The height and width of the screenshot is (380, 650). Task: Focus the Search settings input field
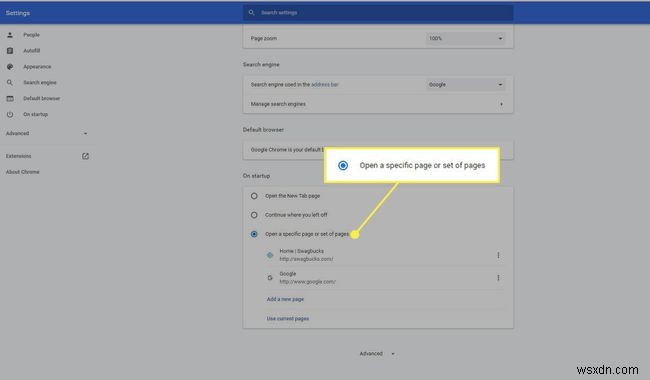(x=378, y=12)
